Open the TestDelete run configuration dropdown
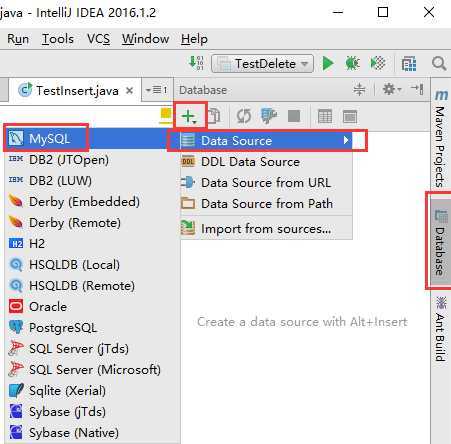451x444 pixels. click(x=262, y=63)
